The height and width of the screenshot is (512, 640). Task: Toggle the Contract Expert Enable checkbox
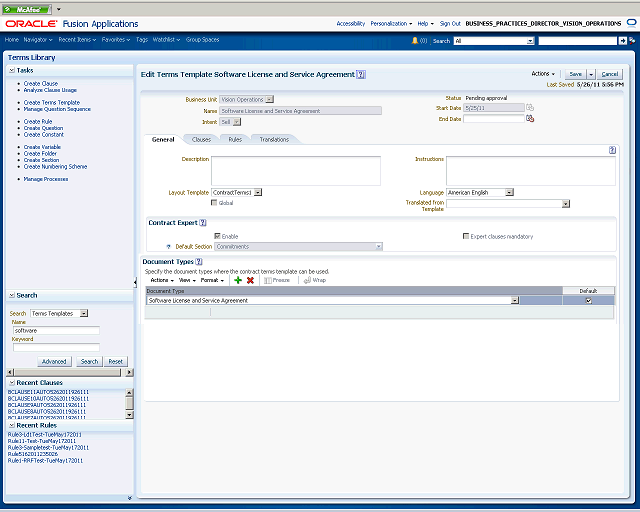pyautogui.click(x=217, y=236)
